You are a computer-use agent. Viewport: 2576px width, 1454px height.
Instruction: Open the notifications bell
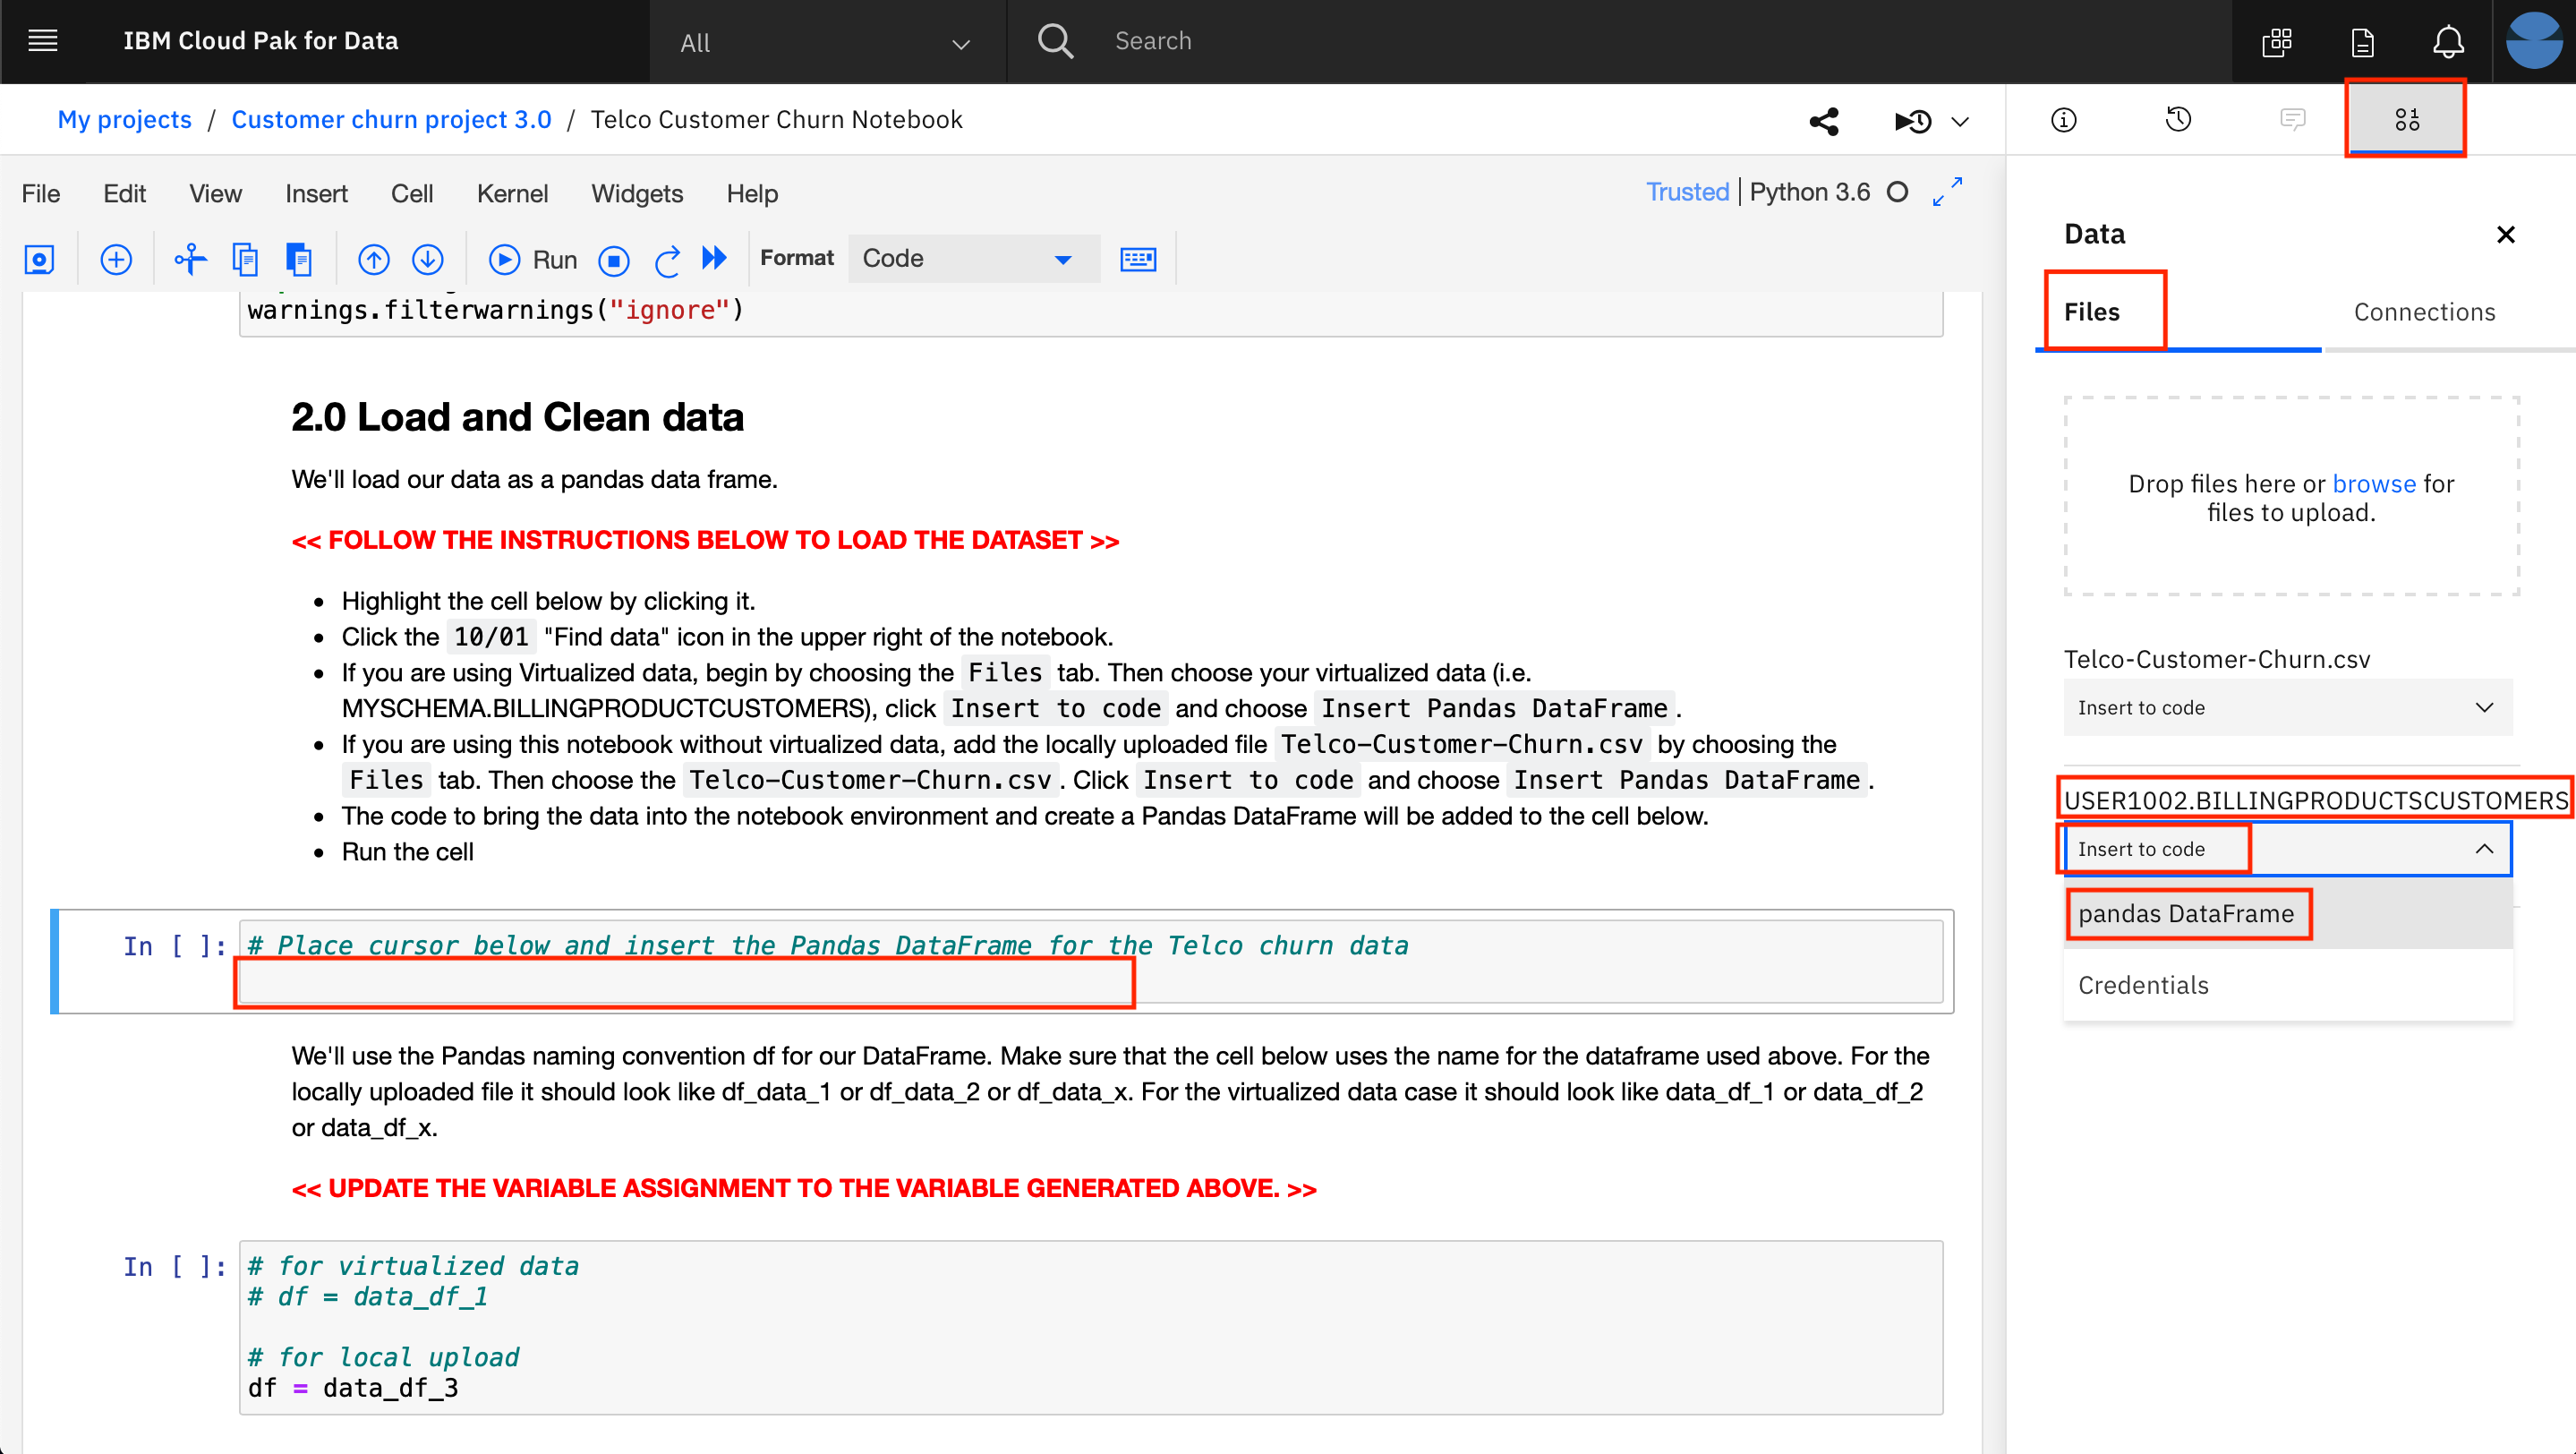pos(2448,42)
